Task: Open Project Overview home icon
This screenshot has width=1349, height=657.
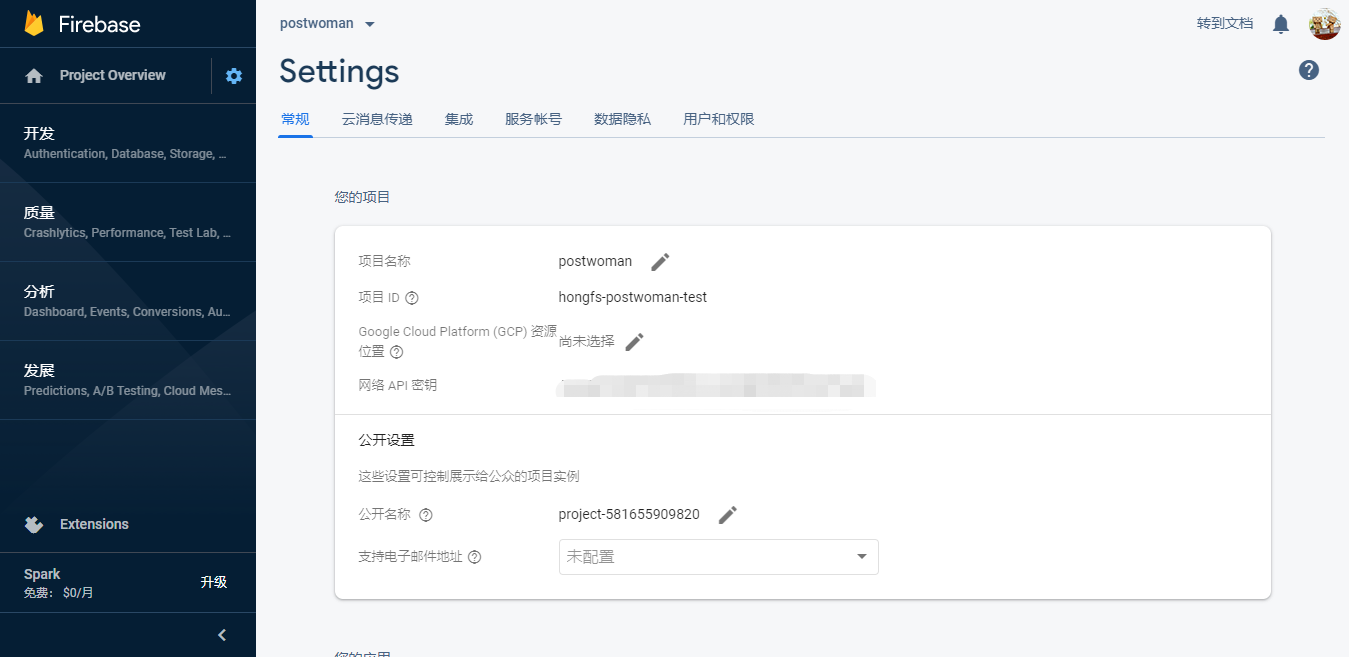Action: coord(34,76)
